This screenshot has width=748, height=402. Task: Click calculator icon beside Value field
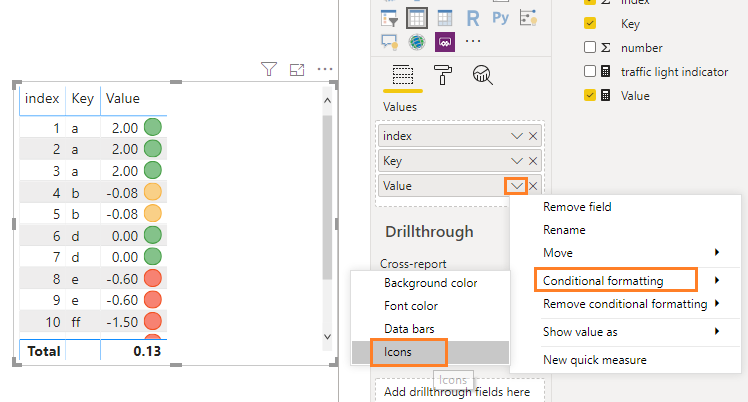pos(605,95)
